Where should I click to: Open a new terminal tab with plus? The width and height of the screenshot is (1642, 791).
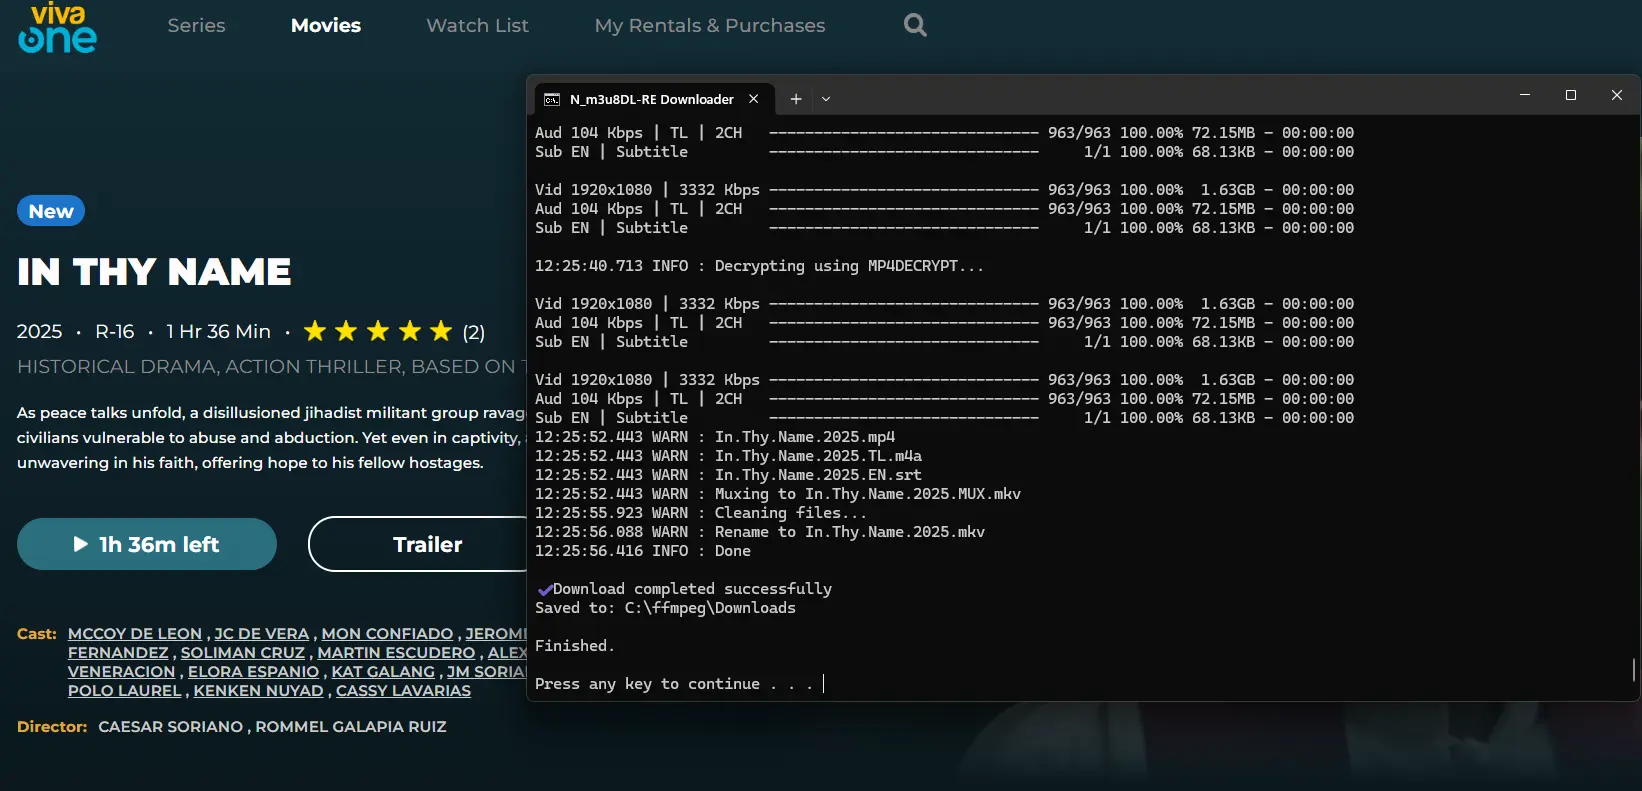click(796, 99)
